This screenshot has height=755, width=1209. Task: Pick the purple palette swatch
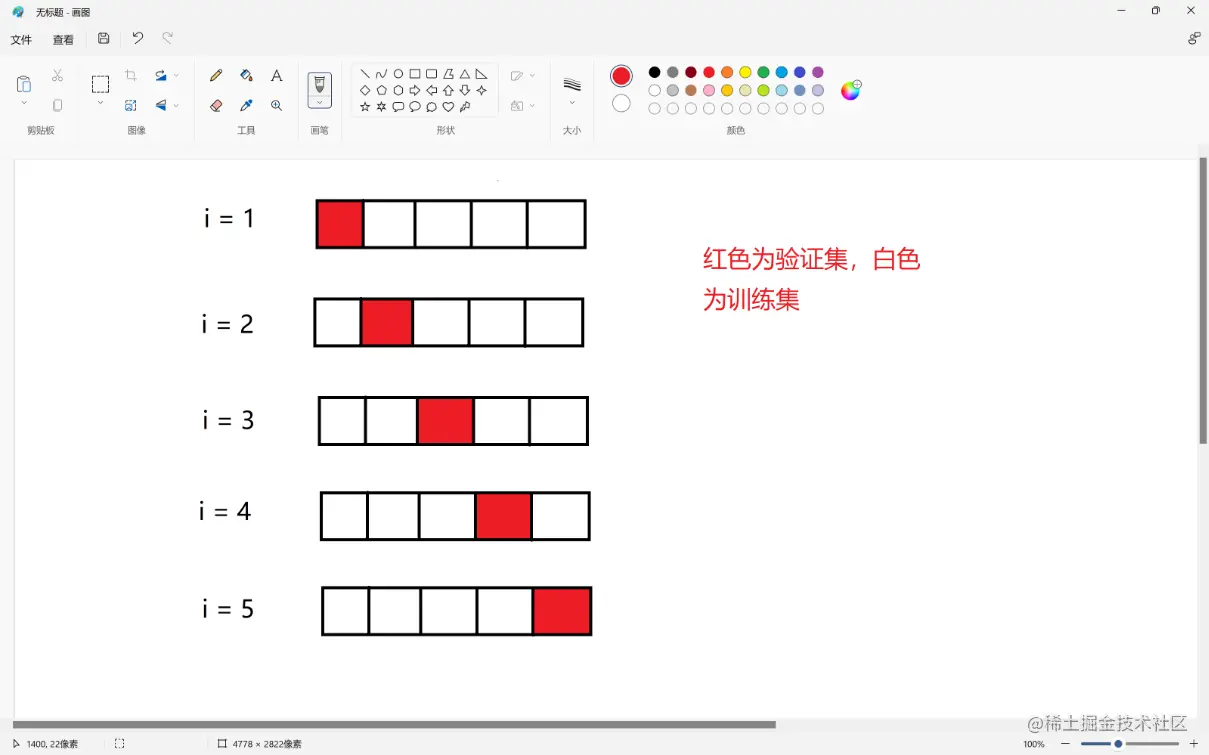tap(818, 72)
